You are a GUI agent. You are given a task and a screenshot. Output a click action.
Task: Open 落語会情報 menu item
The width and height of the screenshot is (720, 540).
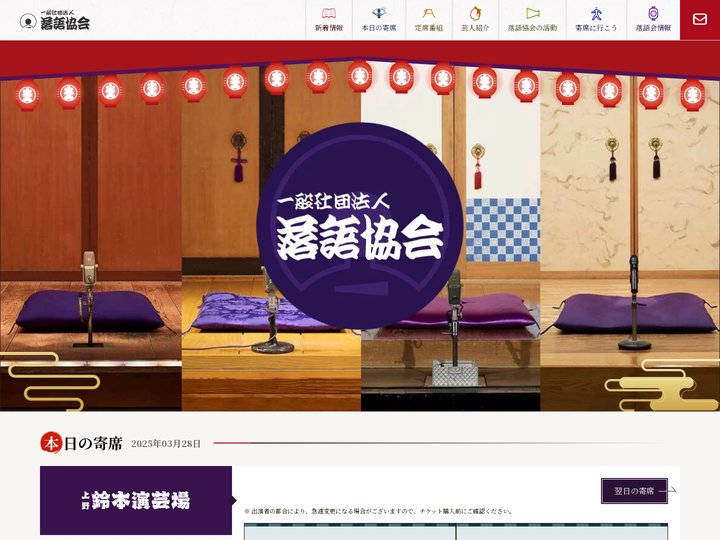point(653,20)
